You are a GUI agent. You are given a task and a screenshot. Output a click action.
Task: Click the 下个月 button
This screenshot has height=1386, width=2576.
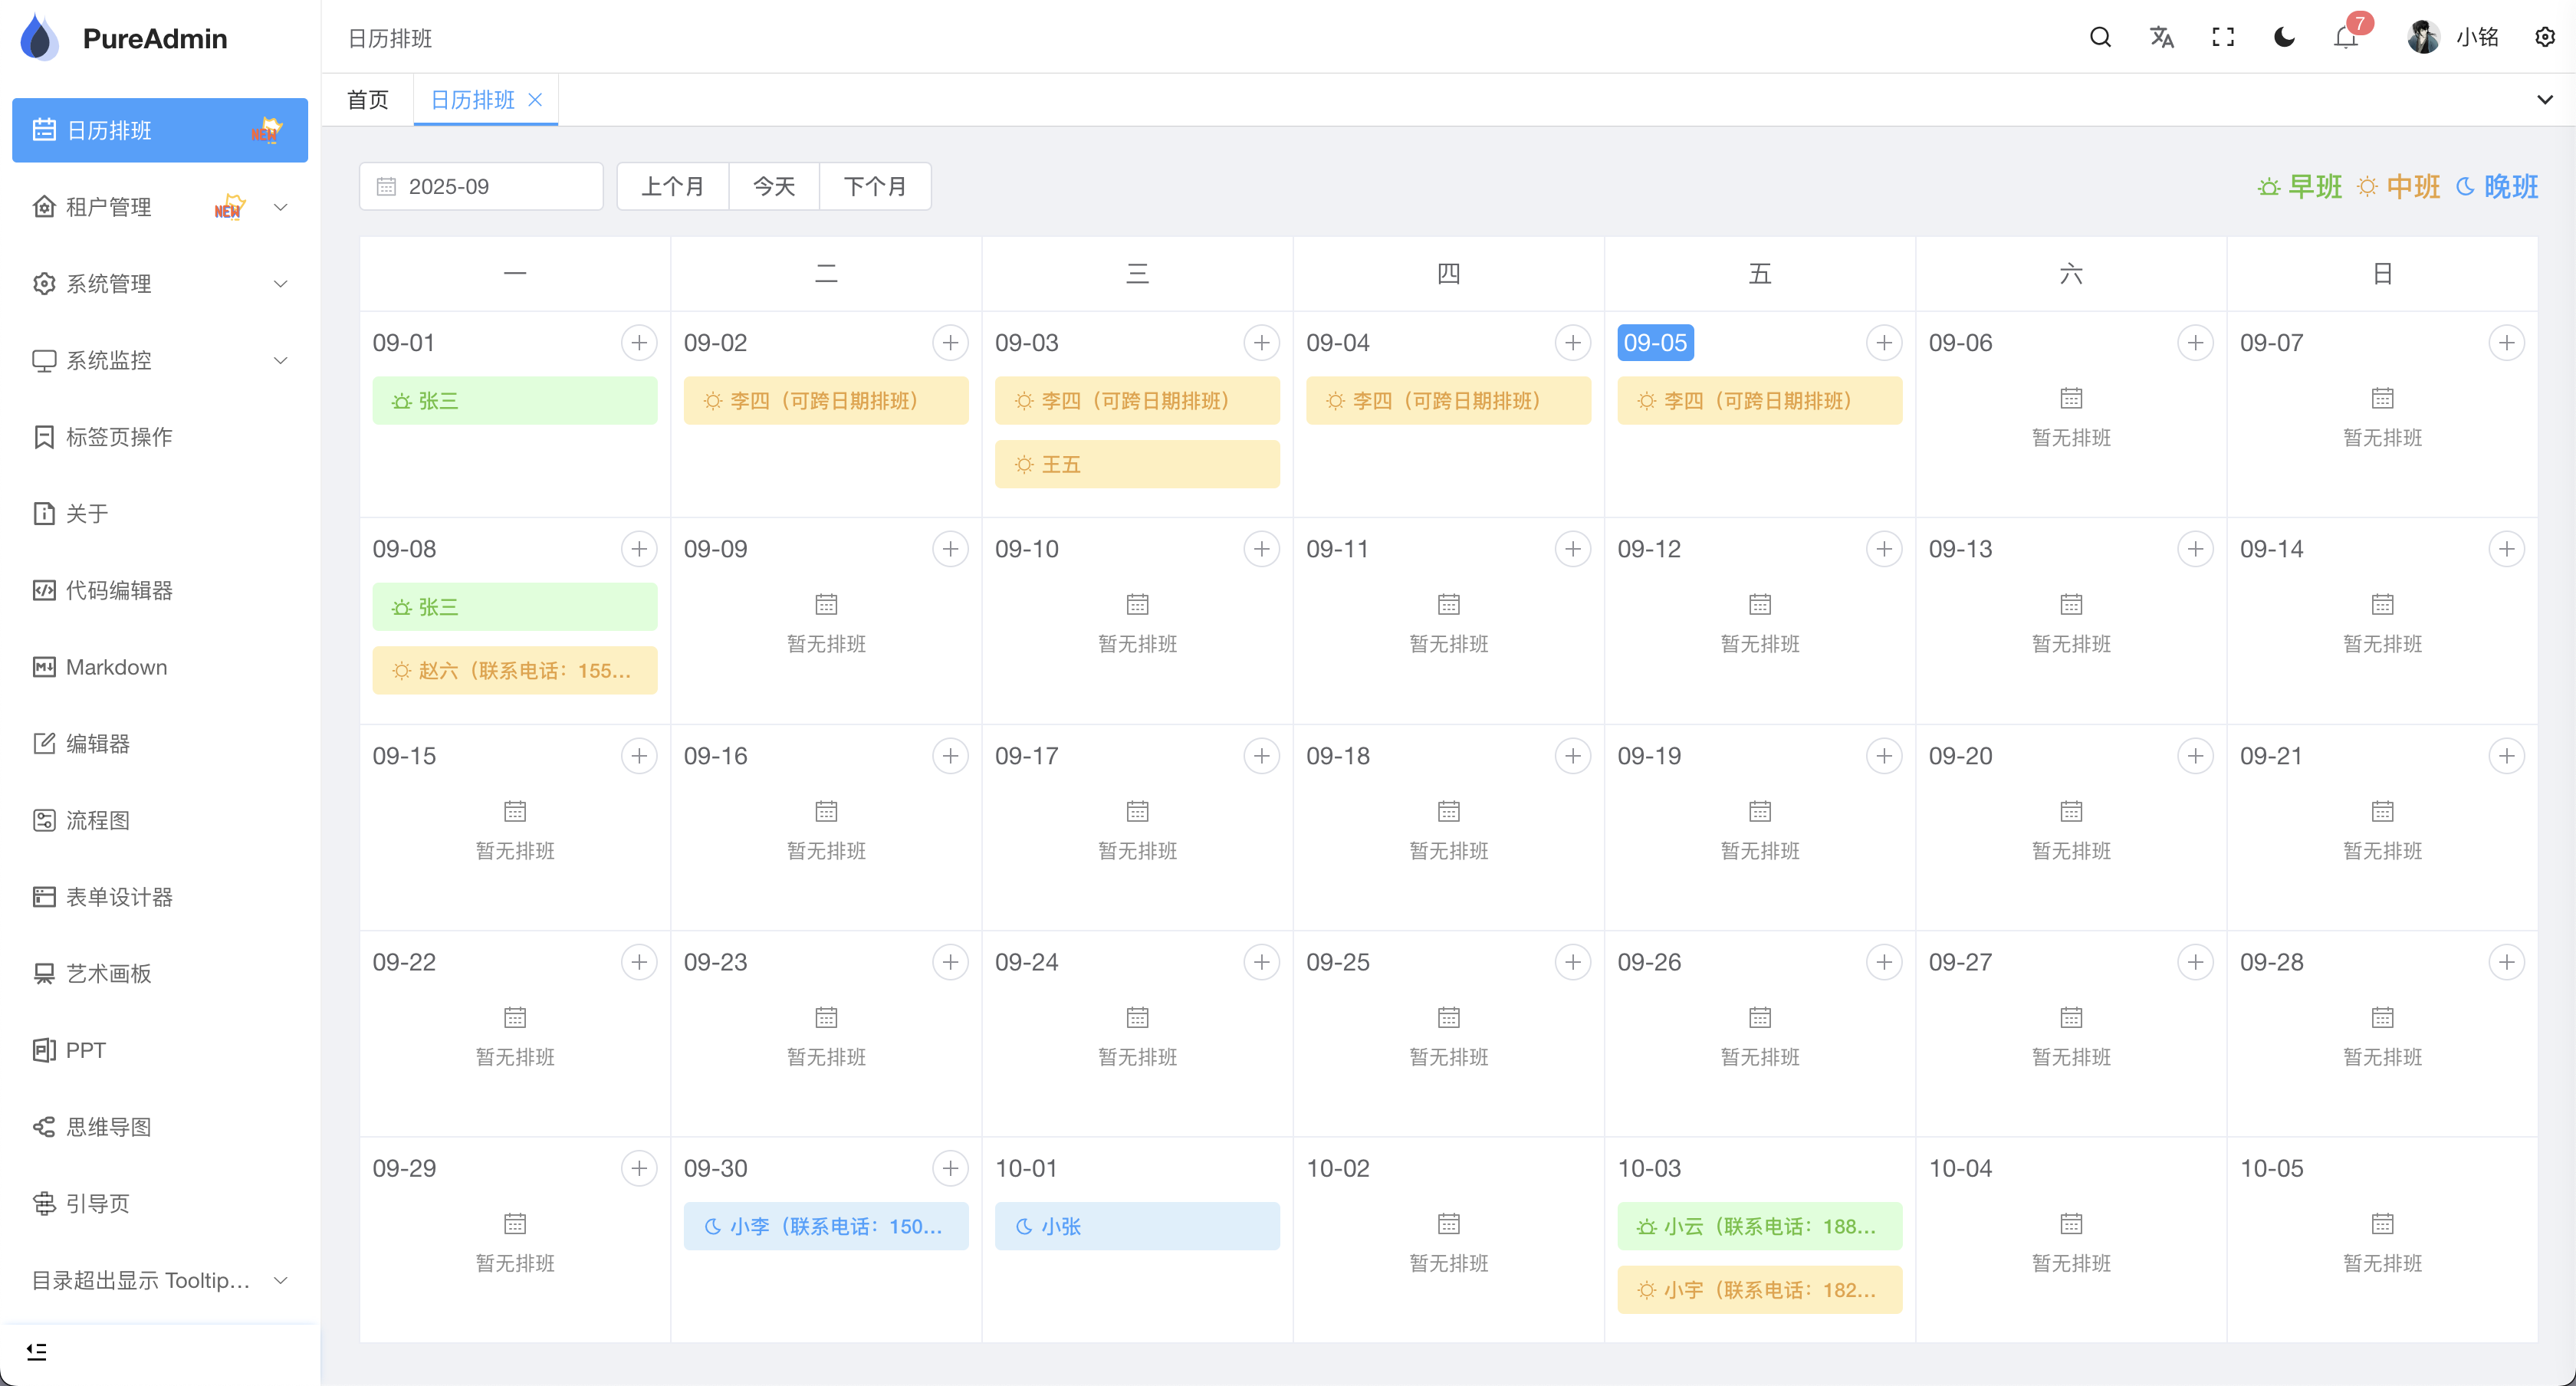click(x=875, y=186)
